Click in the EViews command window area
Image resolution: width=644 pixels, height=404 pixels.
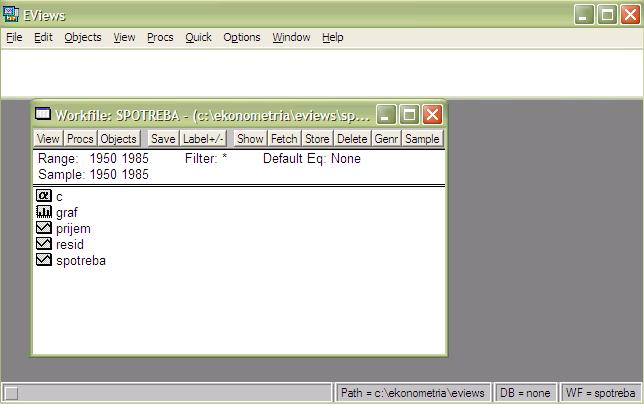(320, 72)
